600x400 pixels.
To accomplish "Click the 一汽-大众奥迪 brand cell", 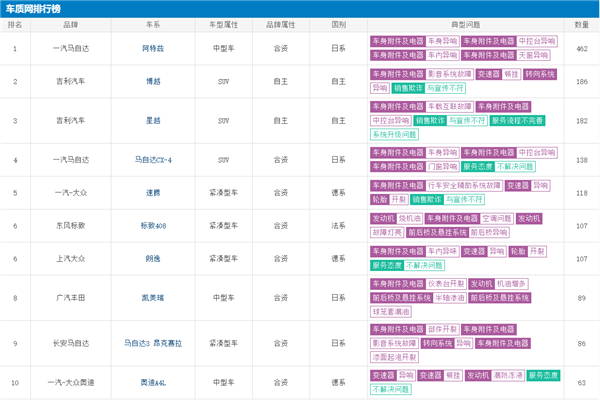I will click(71, 382).
